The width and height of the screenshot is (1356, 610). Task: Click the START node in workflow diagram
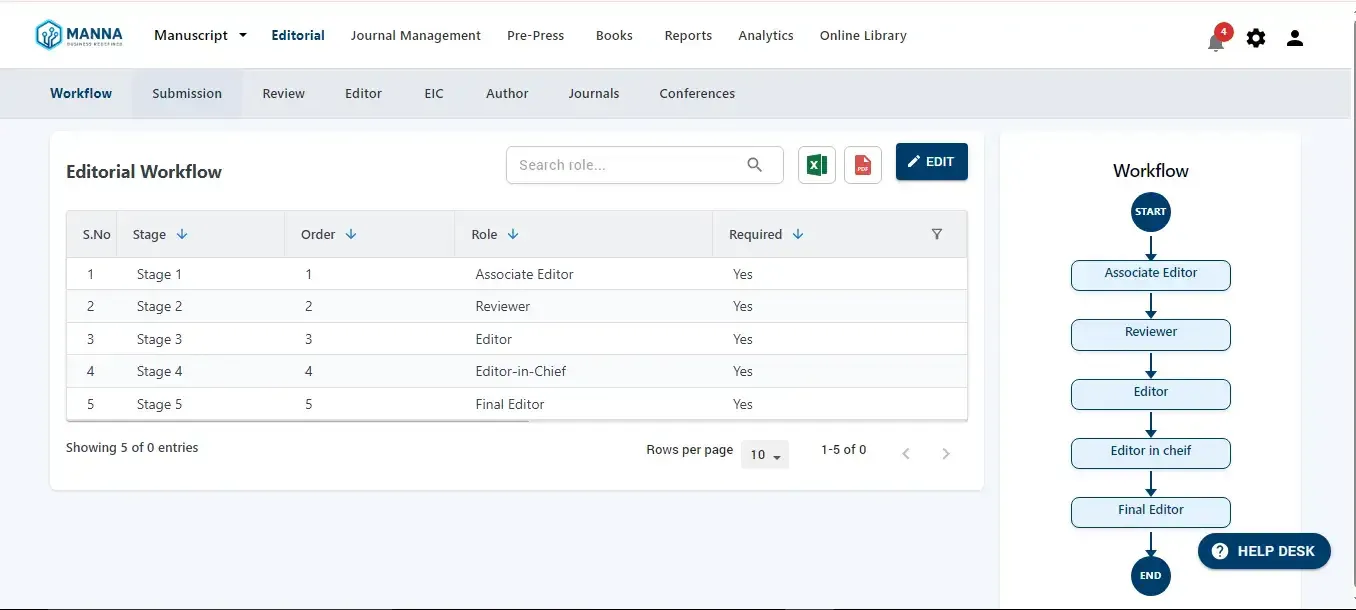[x=1151, y=212]
